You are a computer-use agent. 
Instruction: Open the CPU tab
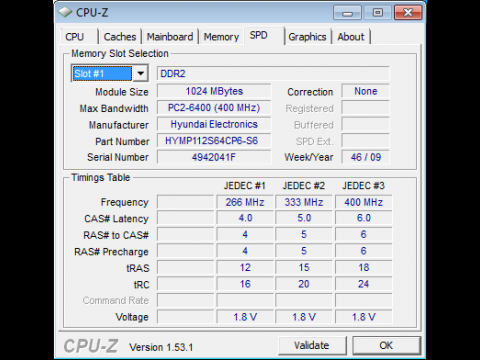tap(79, 37)
